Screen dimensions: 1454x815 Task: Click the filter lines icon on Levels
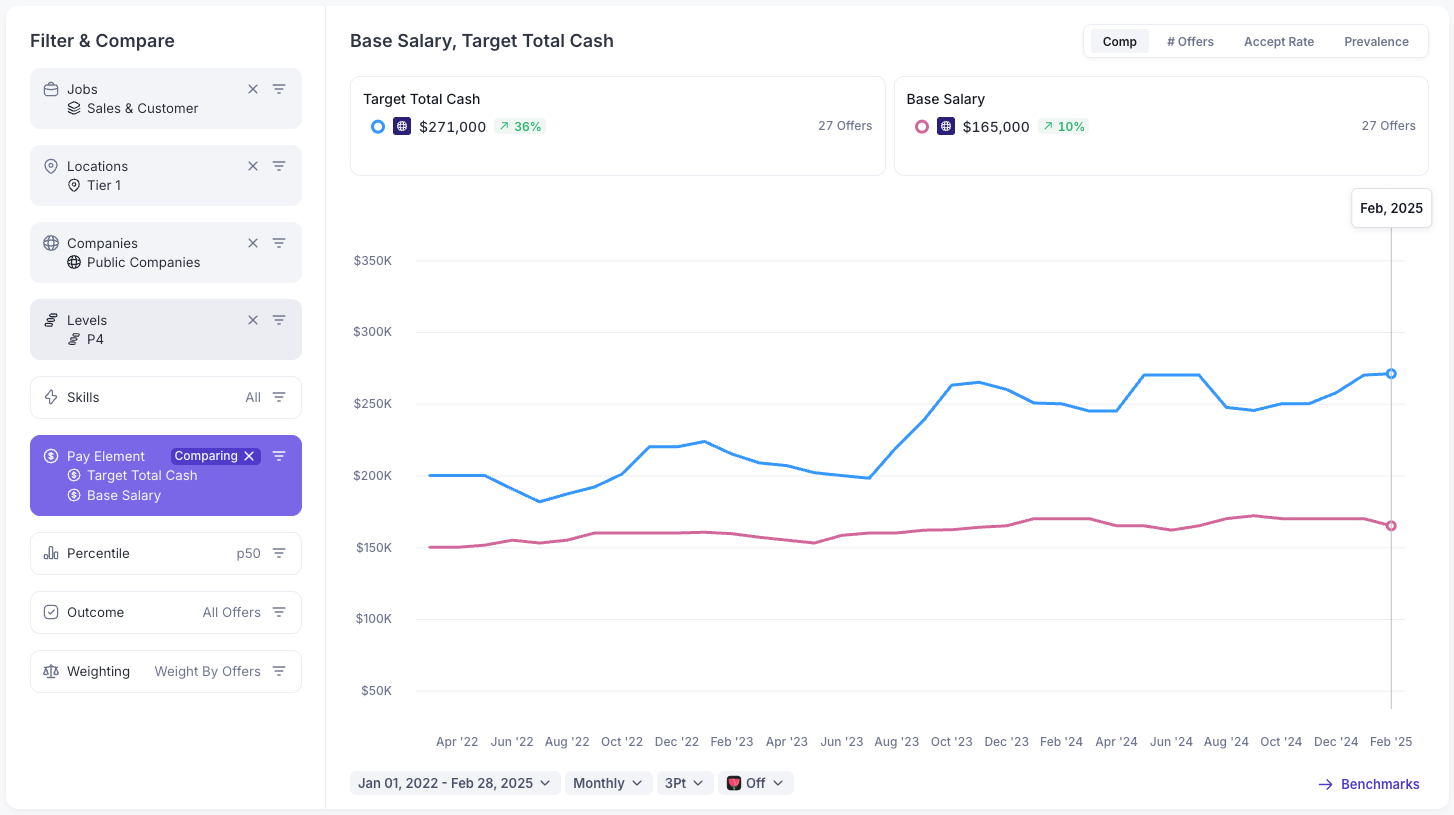(x=279, y=320)
